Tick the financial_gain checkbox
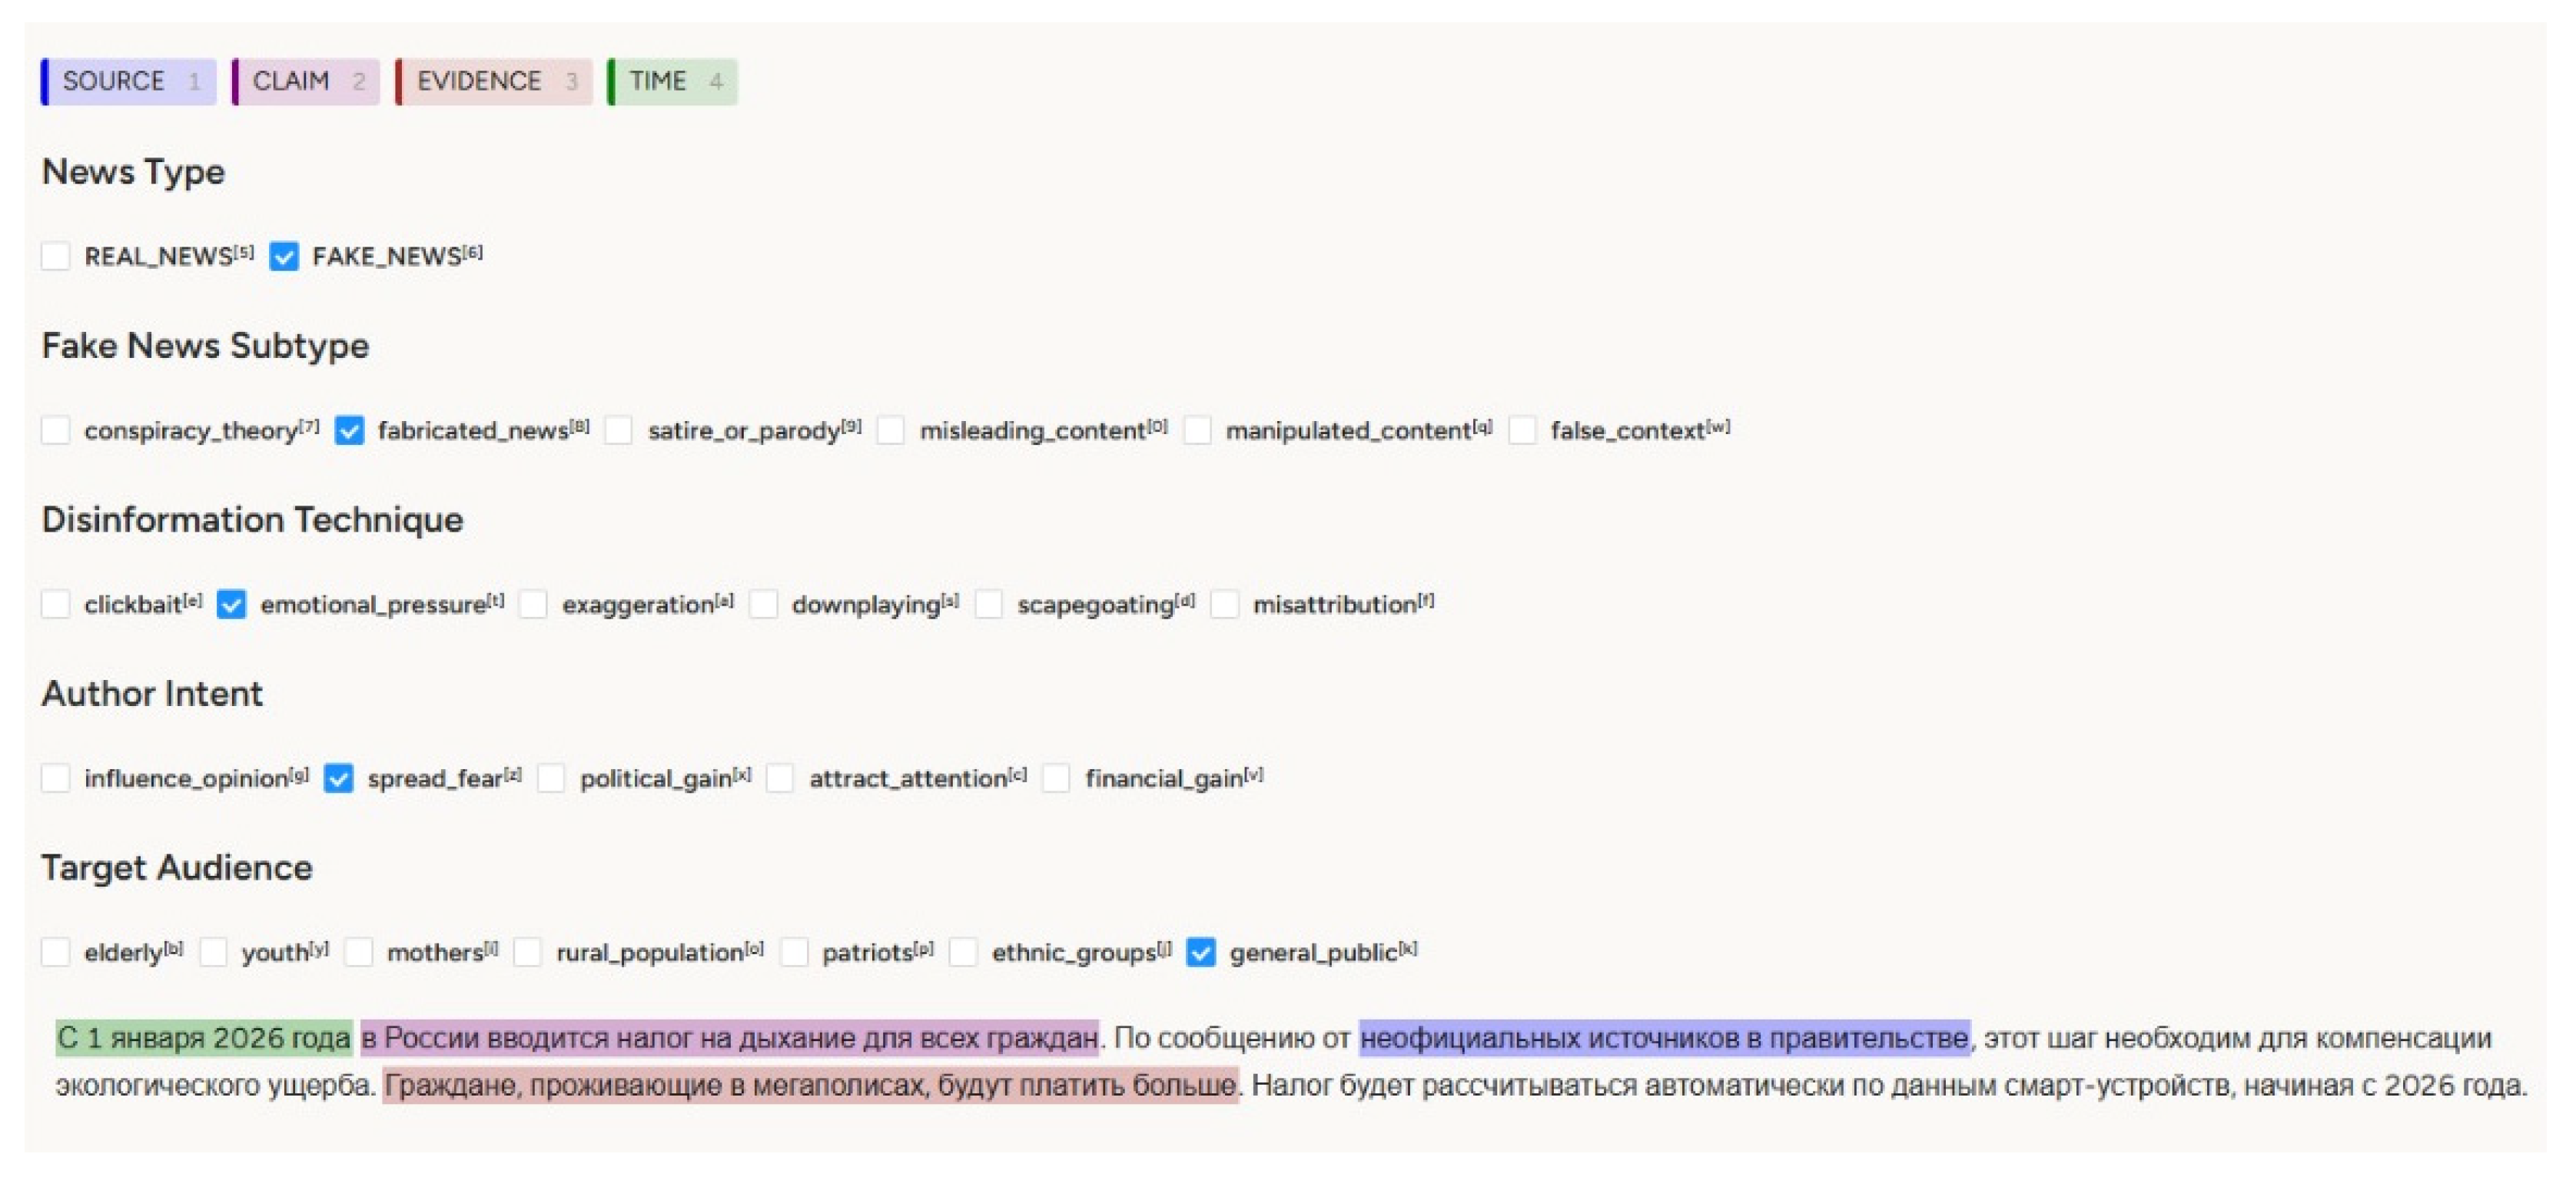The width and height of the screenshot is (2576, 1177). coord(1056,778)
